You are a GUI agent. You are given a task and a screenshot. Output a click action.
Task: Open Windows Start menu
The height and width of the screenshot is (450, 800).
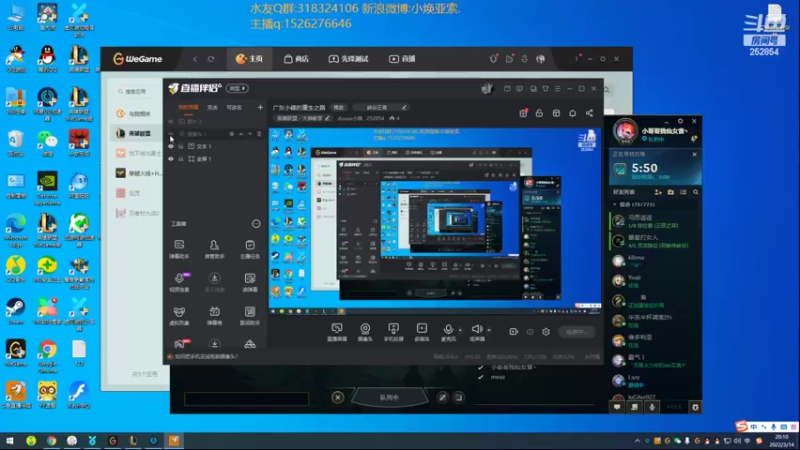9,440
